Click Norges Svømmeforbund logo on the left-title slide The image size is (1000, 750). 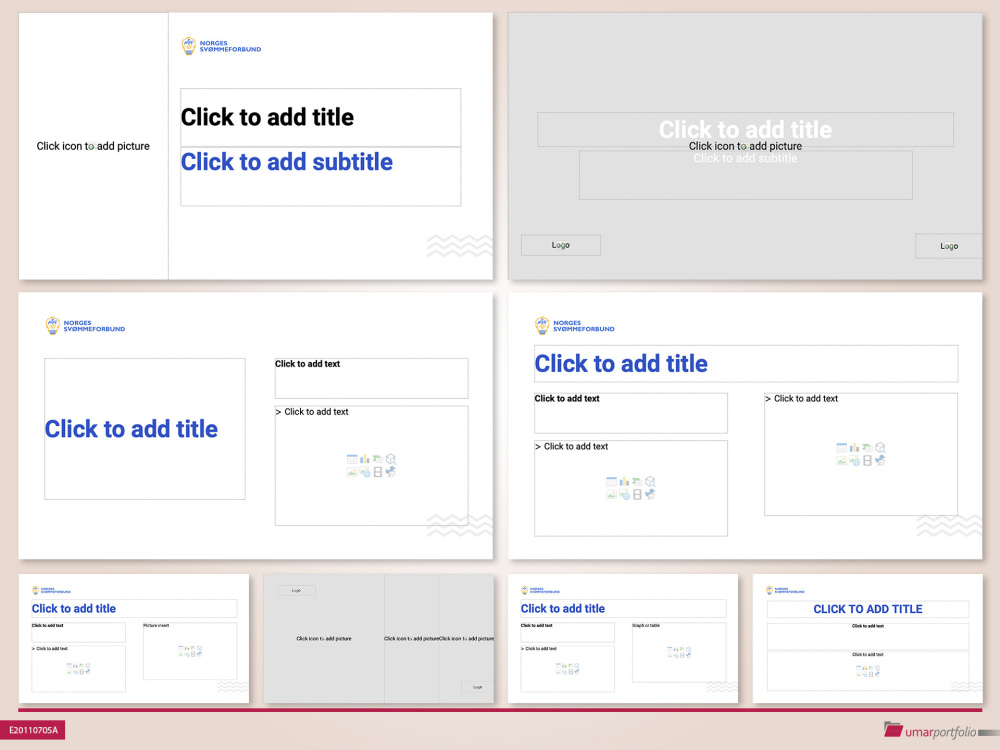(85, 326)
